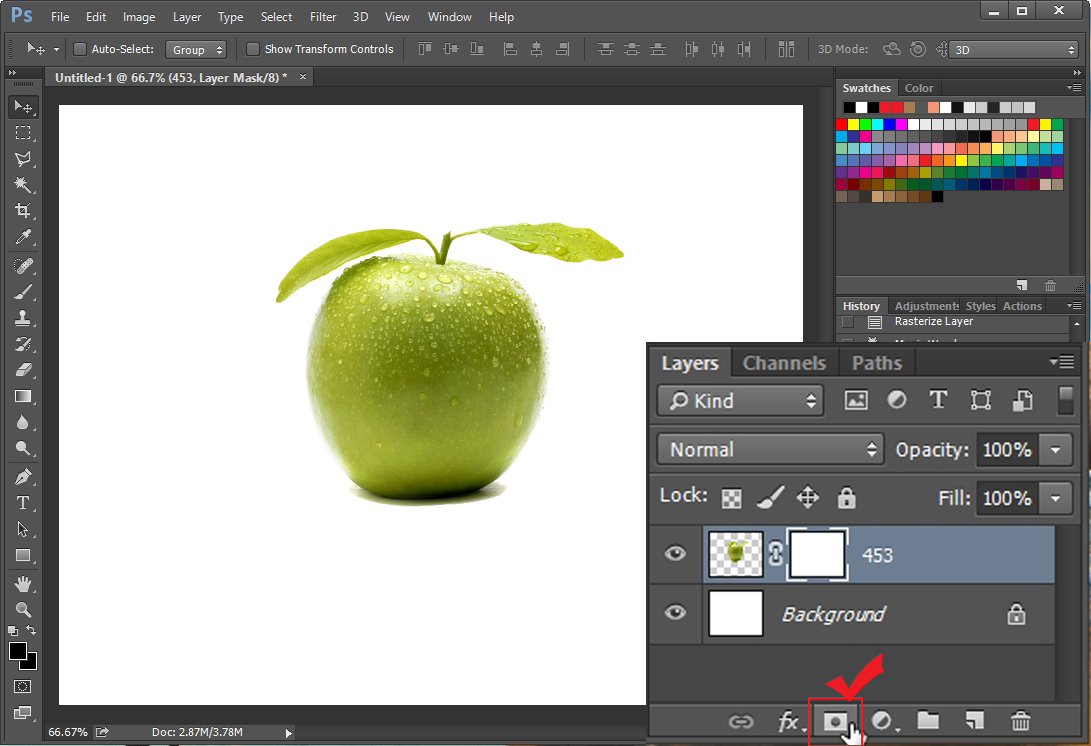Select the Pen tool
The width and height of the screenshot is (1091, 746).
pyautogui.click(x=23, y=477)
